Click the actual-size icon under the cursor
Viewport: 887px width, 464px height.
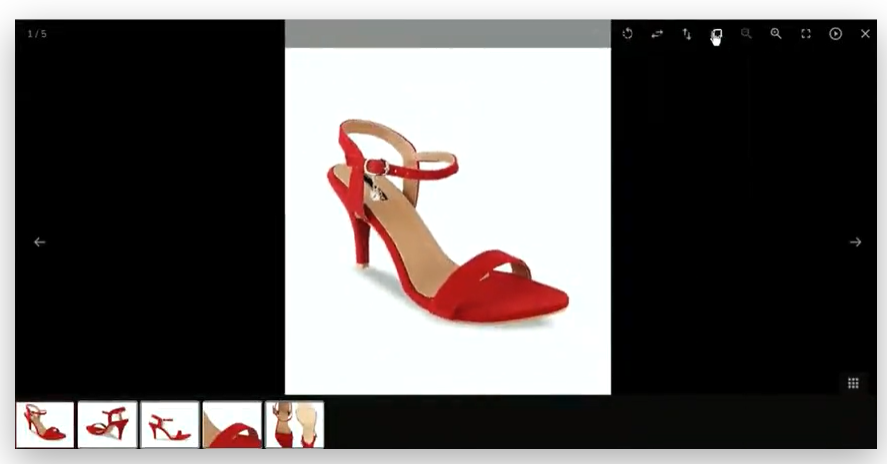point(716,35)
